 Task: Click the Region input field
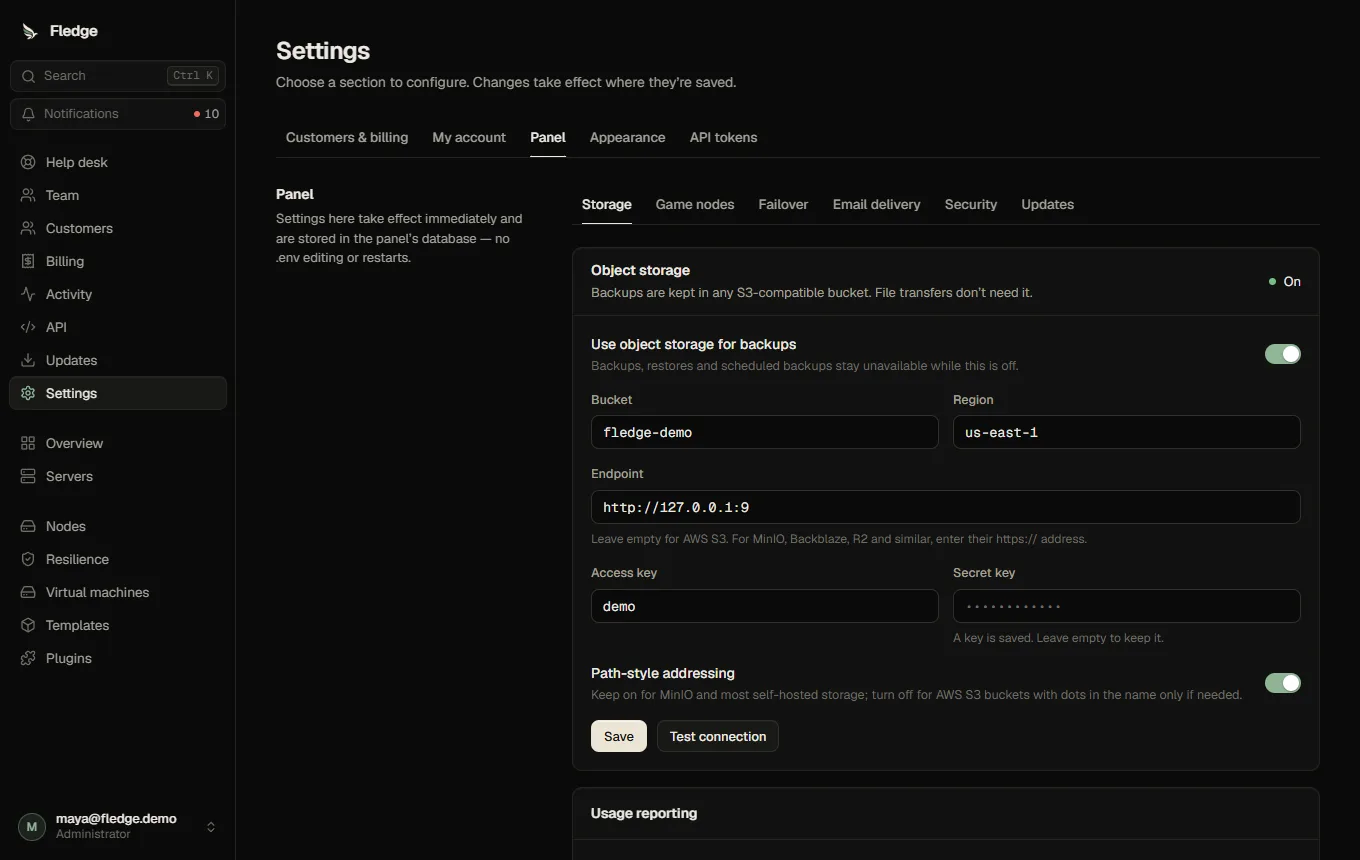coord(1127,432)
